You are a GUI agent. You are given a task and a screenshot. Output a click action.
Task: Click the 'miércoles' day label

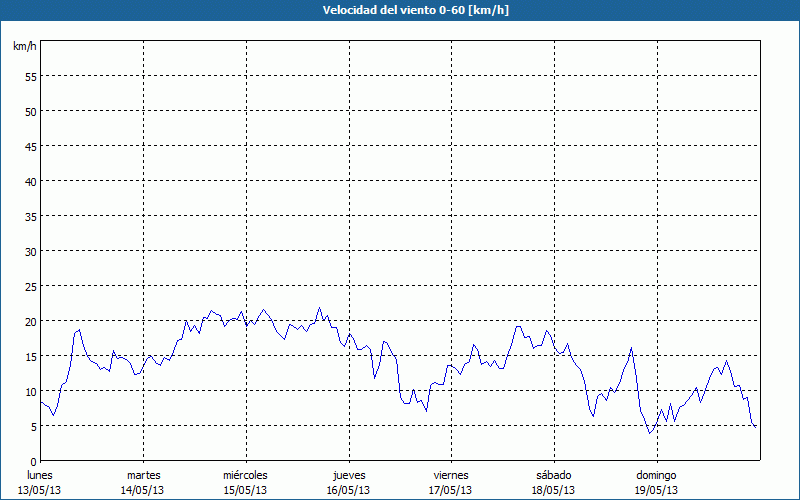(x=245, y=475)
